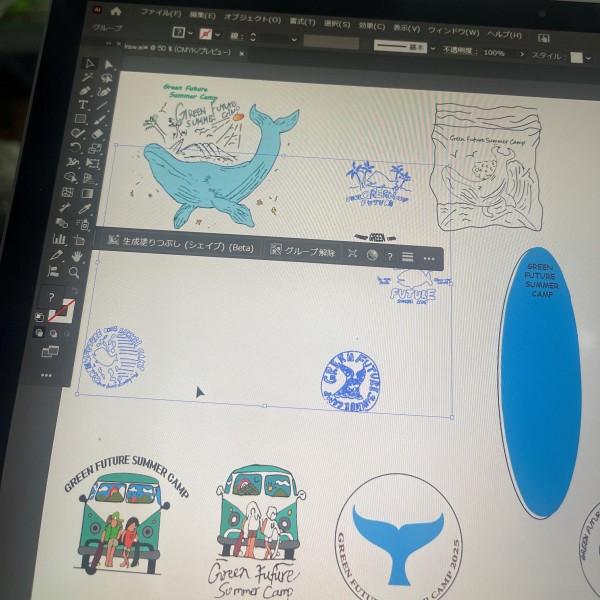Open stroke color dropdown arrow in the control bar

tap(218, 35)
